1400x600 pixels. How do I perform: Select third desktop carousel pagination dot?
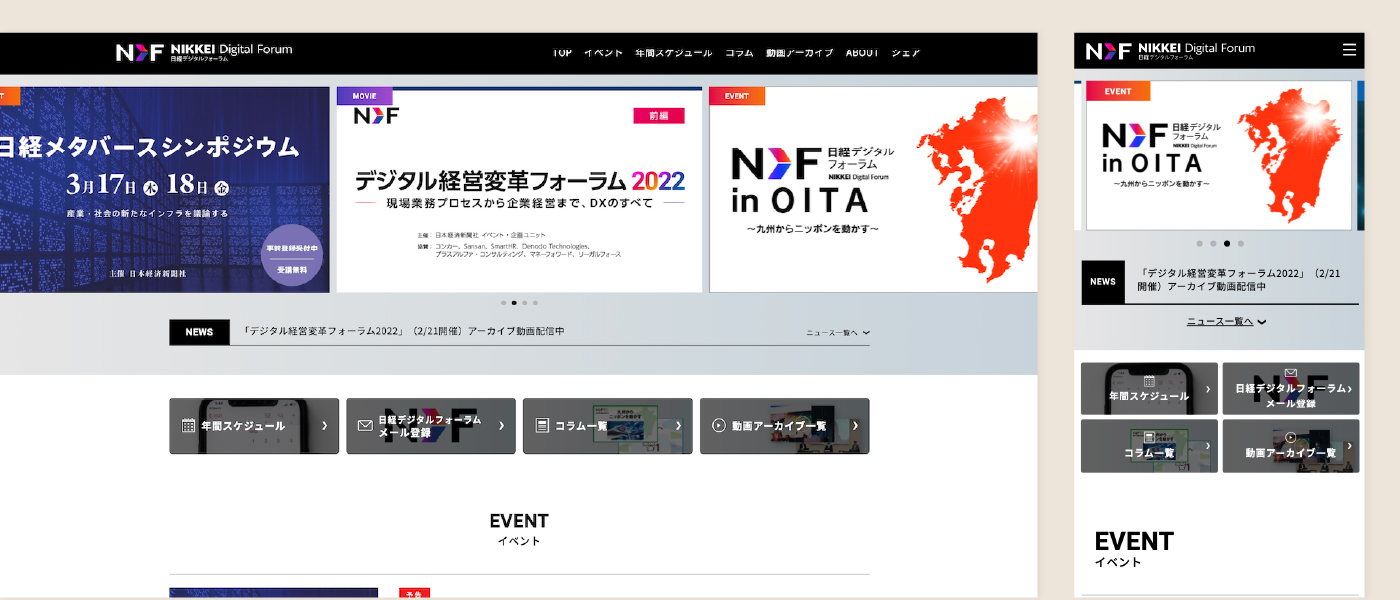pyautogui.click(x=525, y=302)
